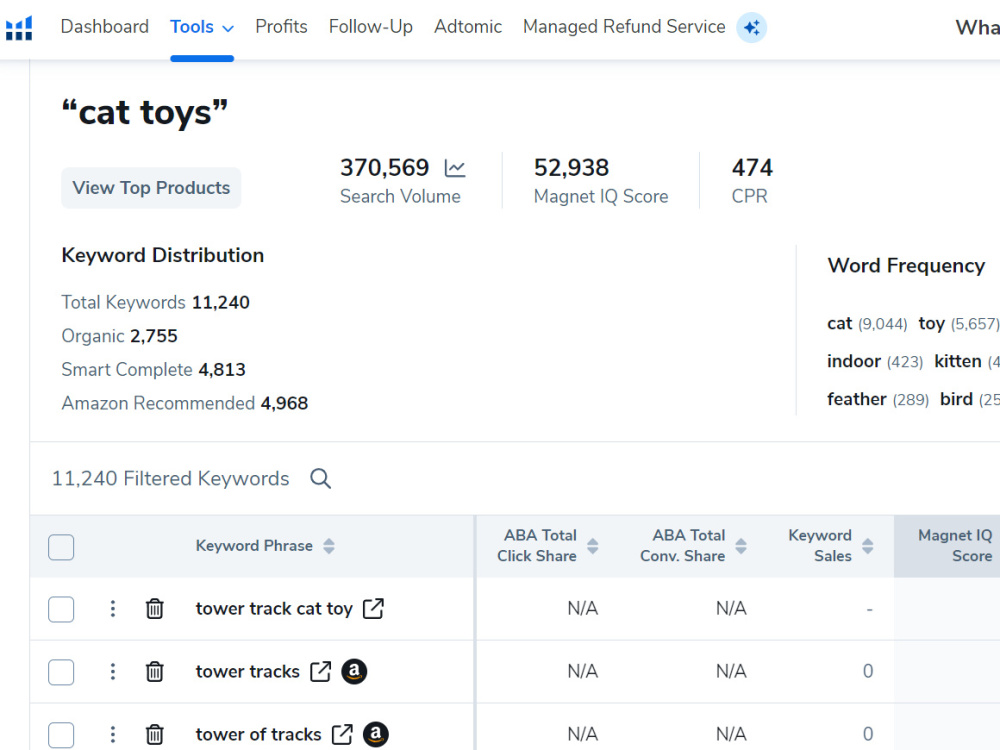This screenshot has height=750, width=1000.
Task: Click the View Top Products button
Action: point(151,188)
